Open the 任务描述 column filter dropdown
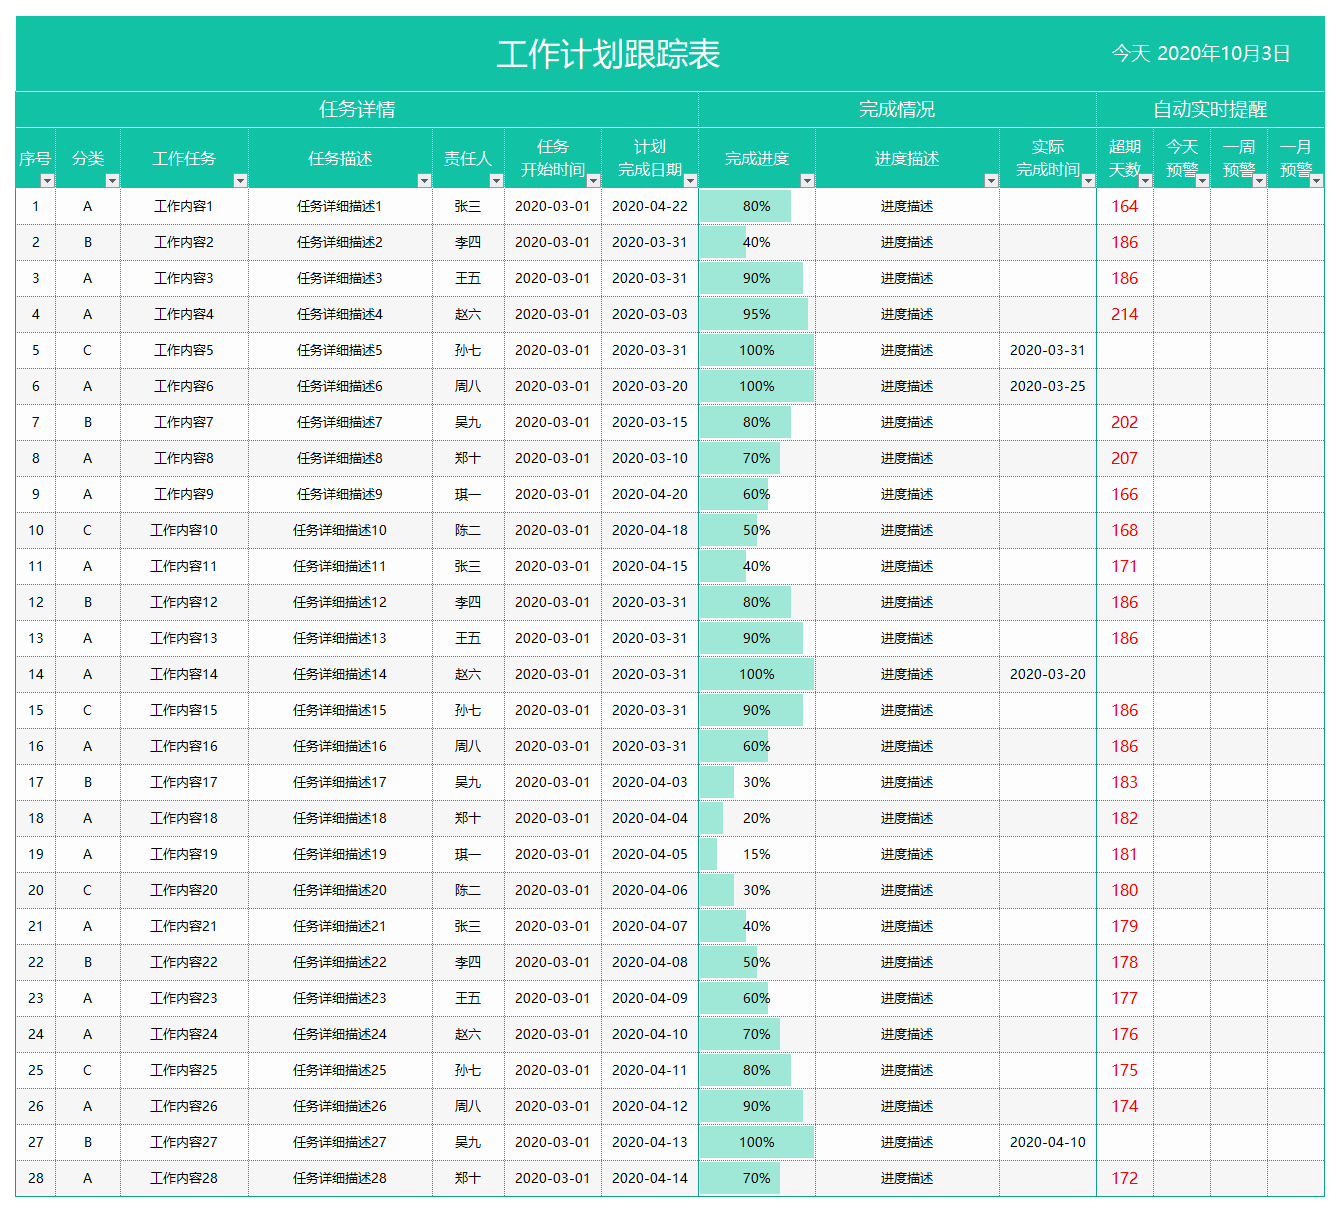Image resolution: width=1340 pixels, height=1212 pixels. coord(424,181)
